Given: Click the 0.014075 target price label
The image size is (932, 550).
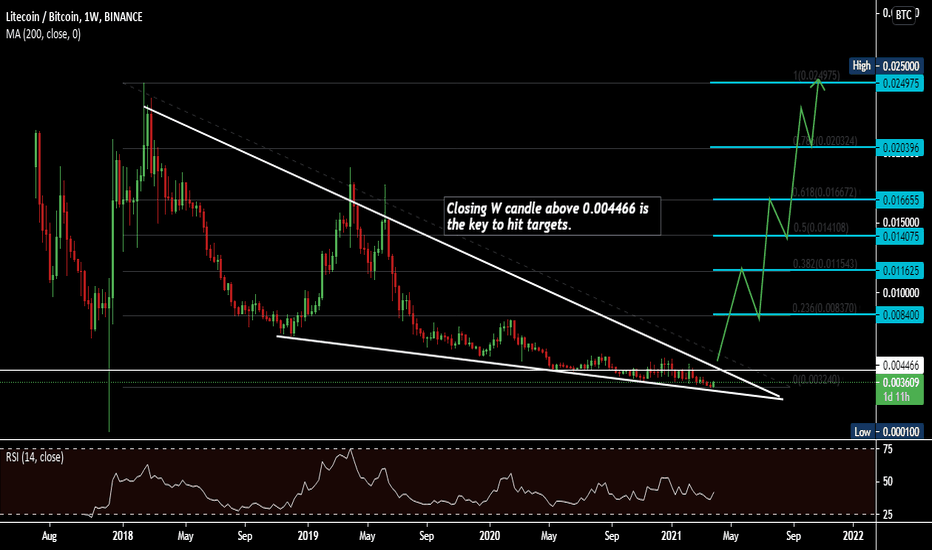Looking at the screenshot, I should point(900,236).
